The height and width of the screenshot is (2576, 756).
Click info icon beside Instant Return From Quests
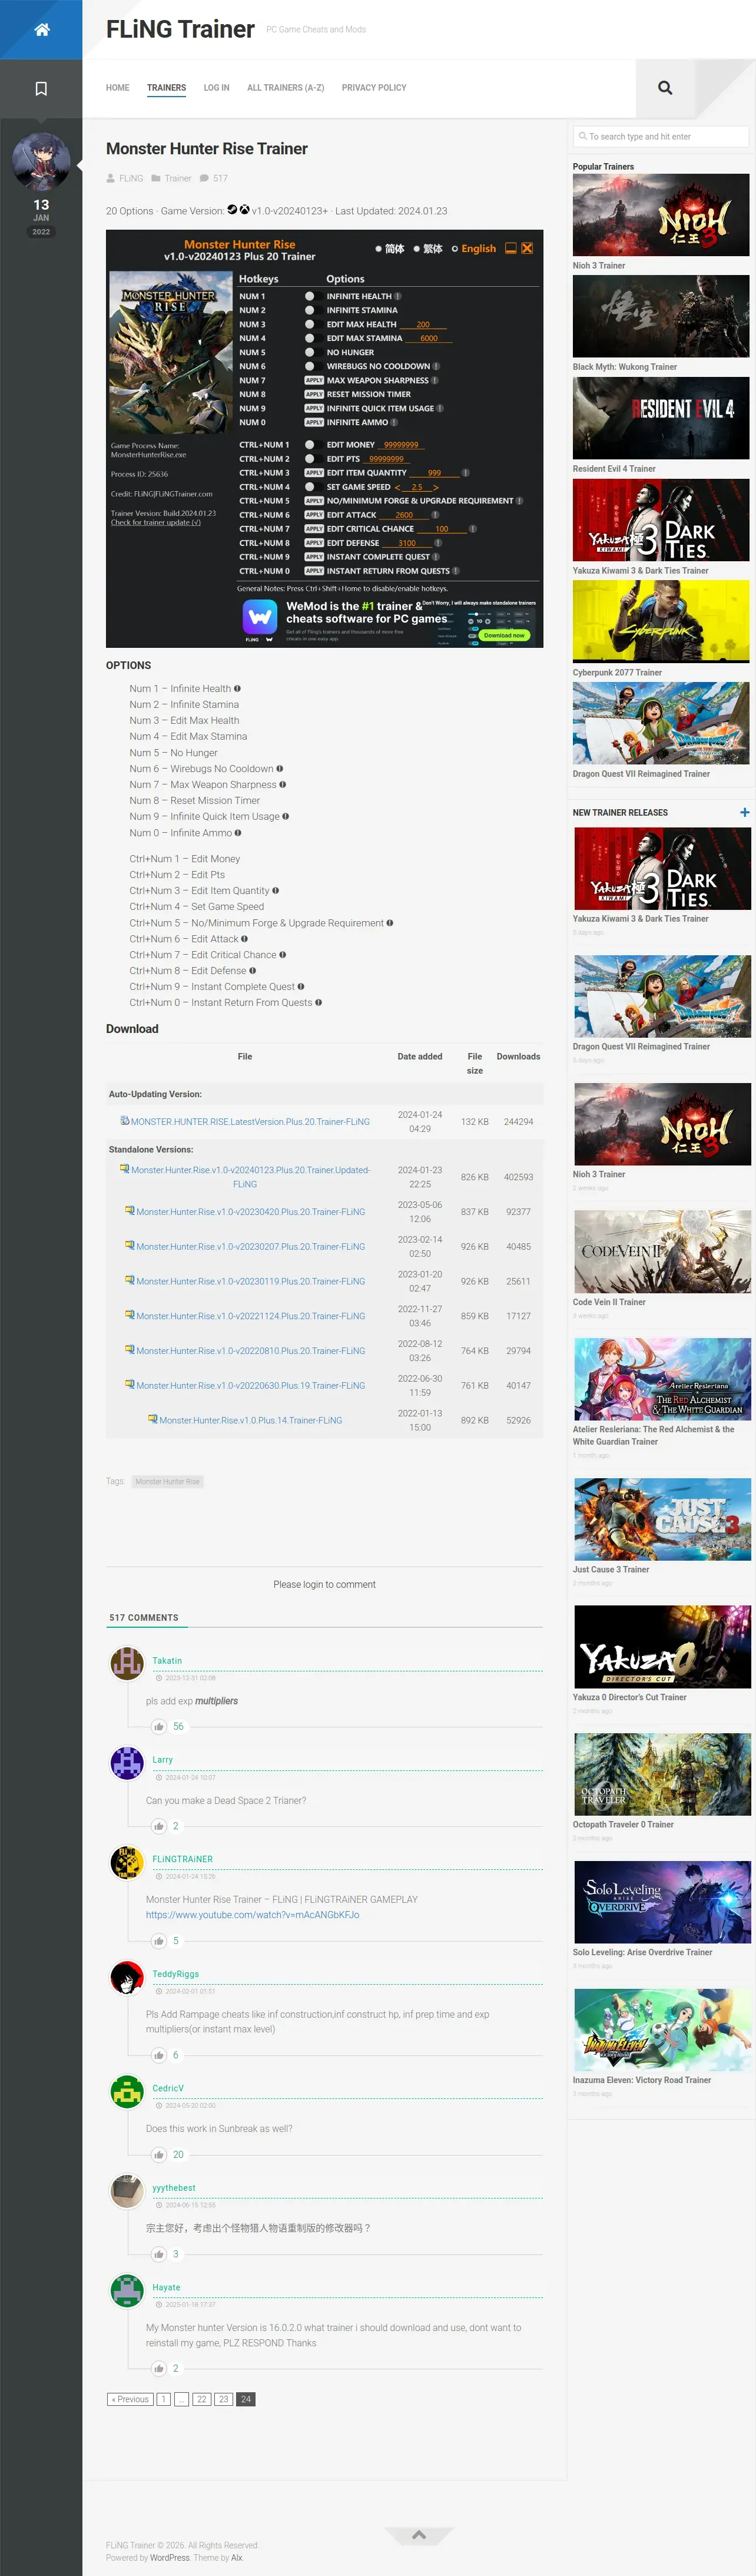(x=319, y=1003)
